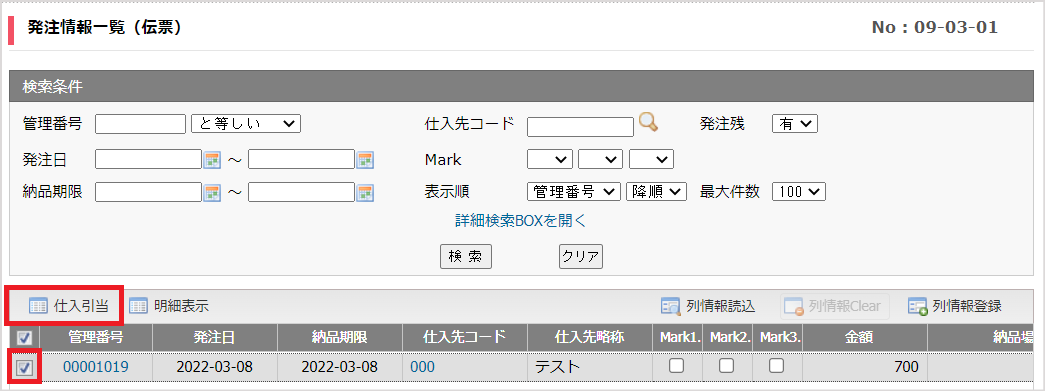Open the 最大件数 dropdown showing 100
The height and width of the screenshot is (391, 1045).
798,192
